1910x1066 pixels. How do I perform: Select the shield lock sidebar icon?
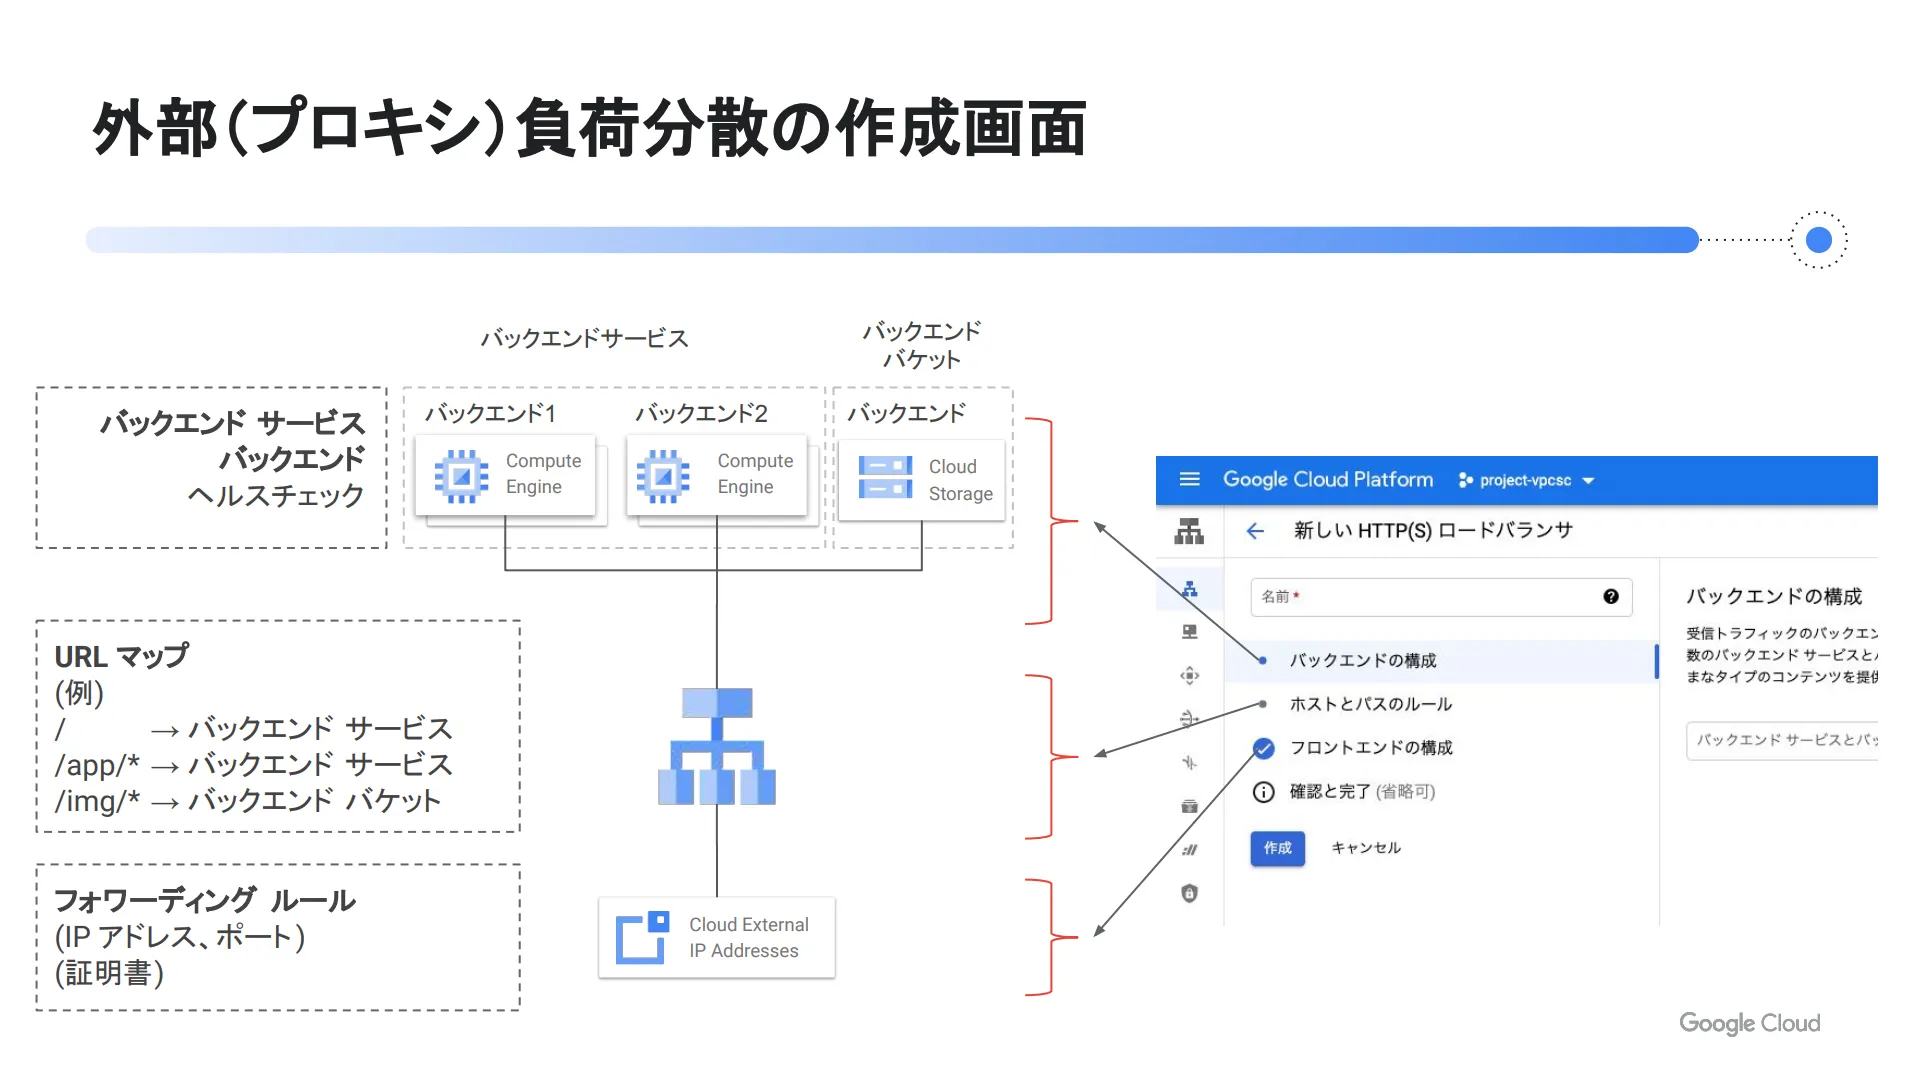tap(1189, 893)
